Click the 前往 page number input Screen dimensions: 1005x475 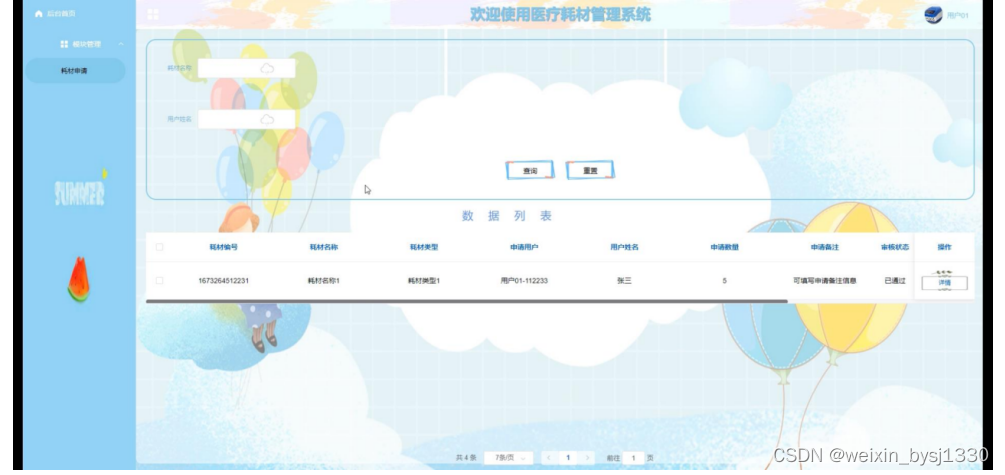(633, 458)
